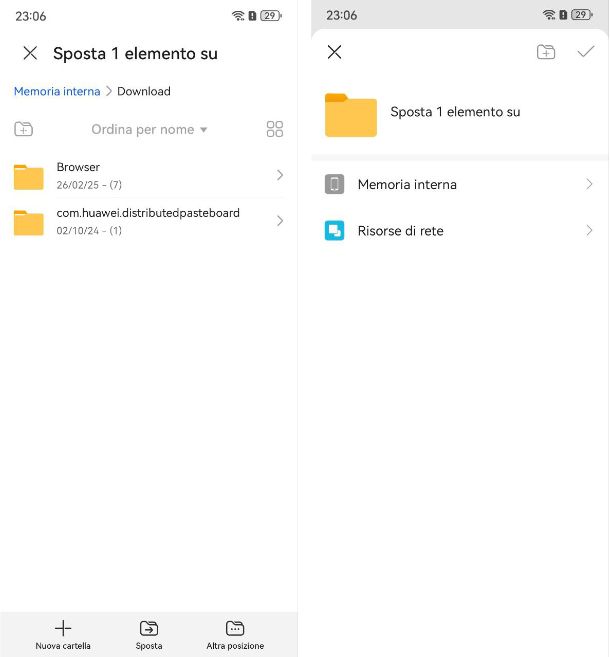Tap Altra posizione button

click(235, 635)
